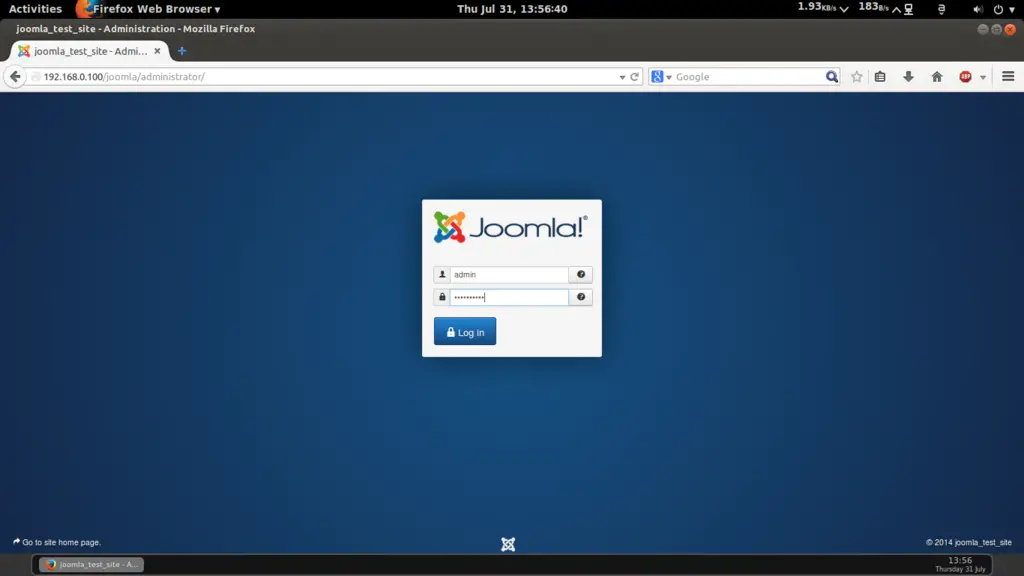Open a new tab with plus button
Image resolution: width=1024 pixels, height=576 pixels.
tap(182, 51)
